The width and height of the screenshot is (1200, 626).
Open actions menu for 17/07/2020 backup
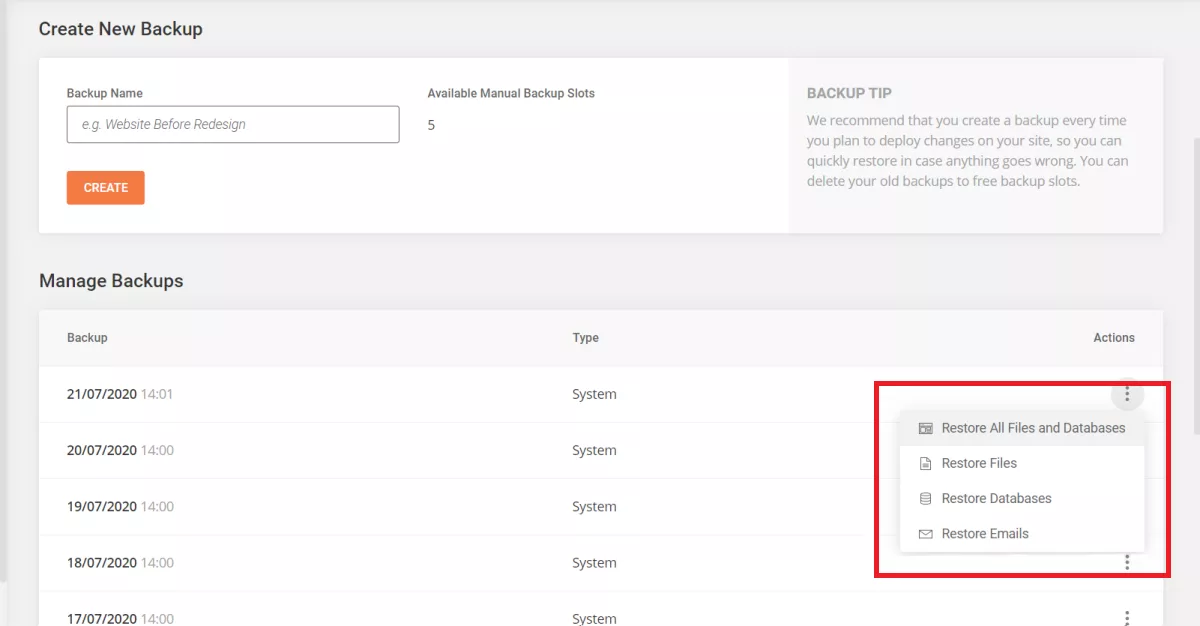1127,619
